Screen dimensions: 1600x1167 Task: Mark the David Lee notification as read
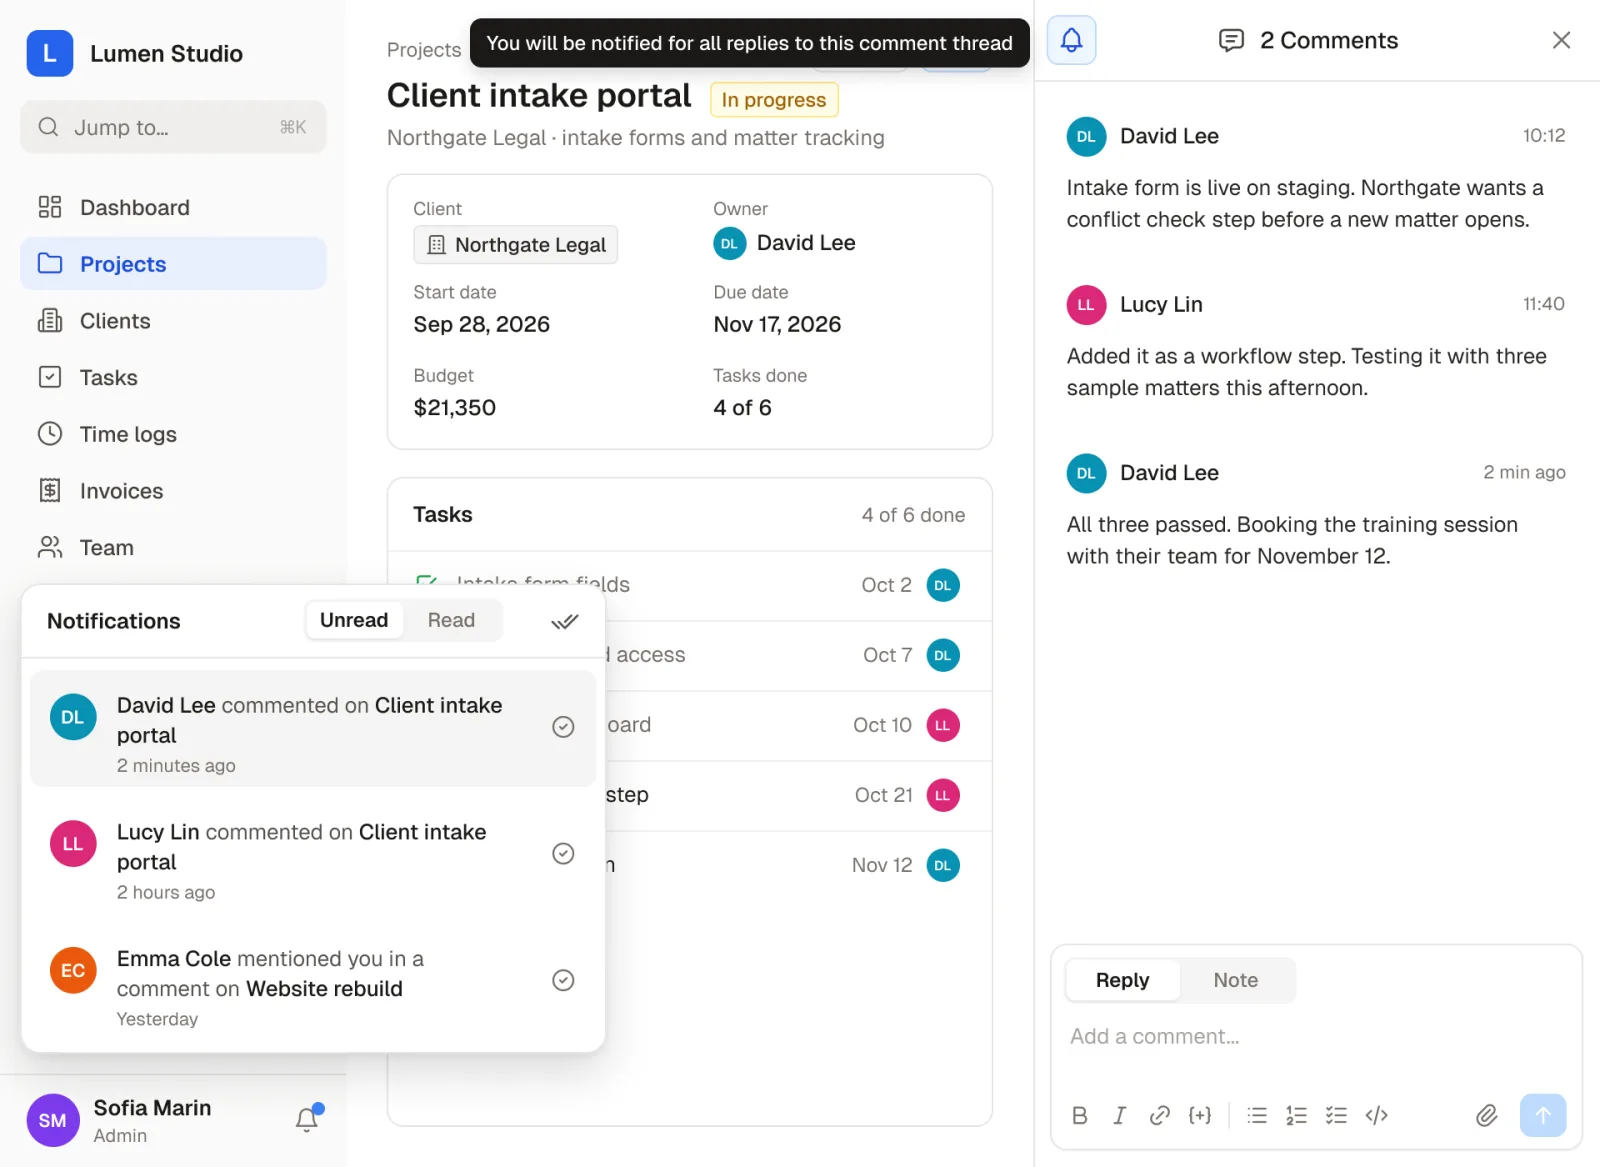click(x=563, y=727)
